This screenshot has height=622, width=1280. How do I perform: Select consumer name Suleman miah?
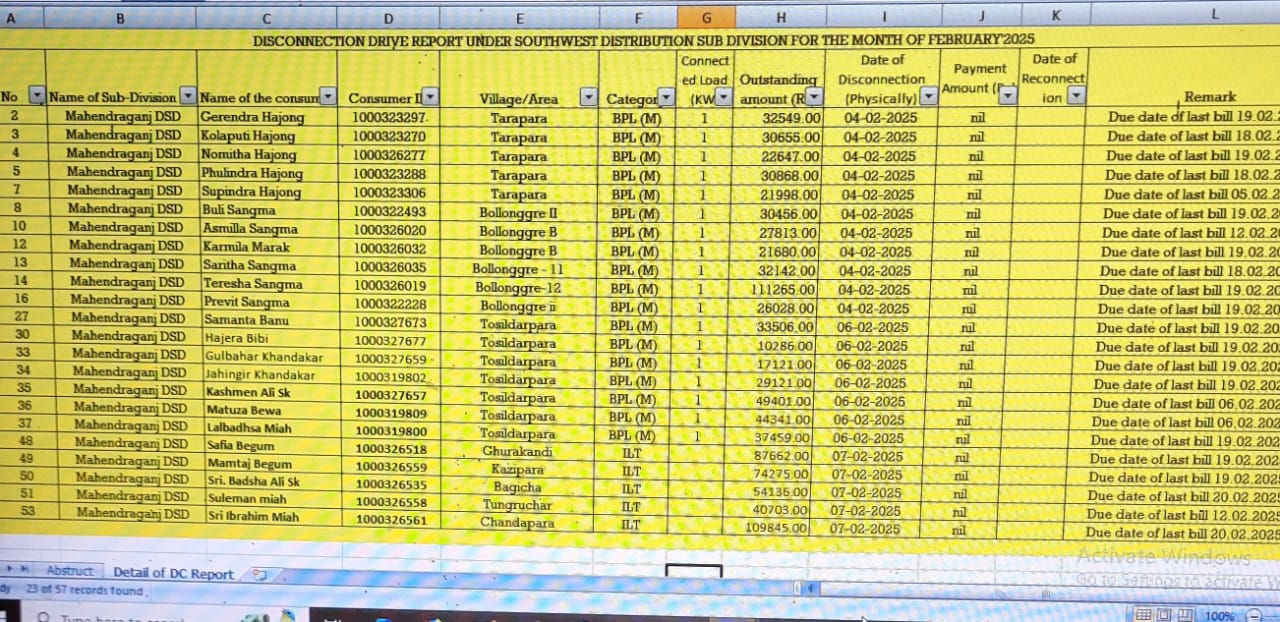246,499
